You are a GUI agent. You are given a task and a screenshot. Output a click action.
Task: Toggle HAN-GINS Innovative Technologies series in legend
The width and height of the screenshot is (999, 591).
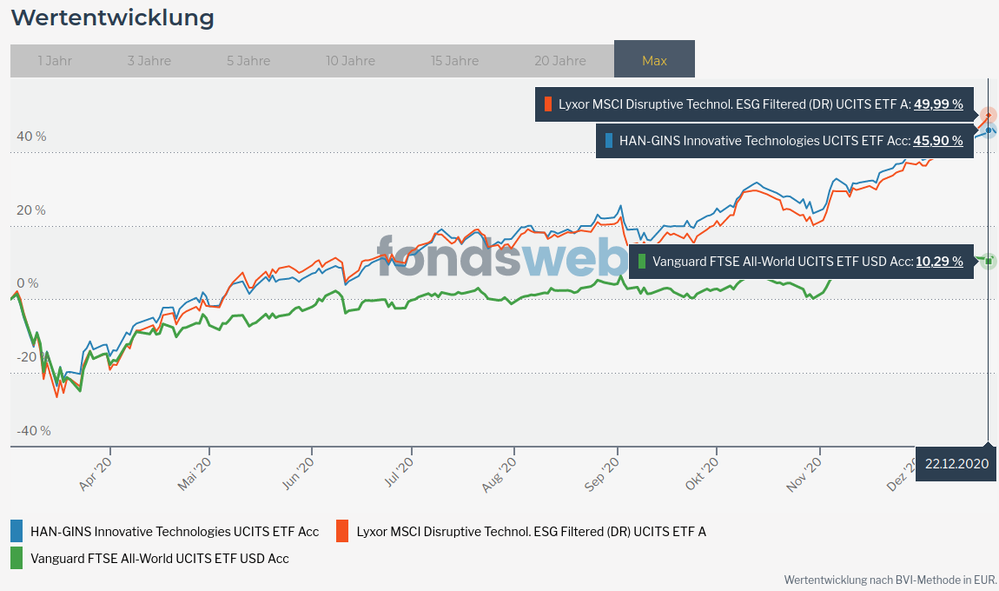click(175, 531)
